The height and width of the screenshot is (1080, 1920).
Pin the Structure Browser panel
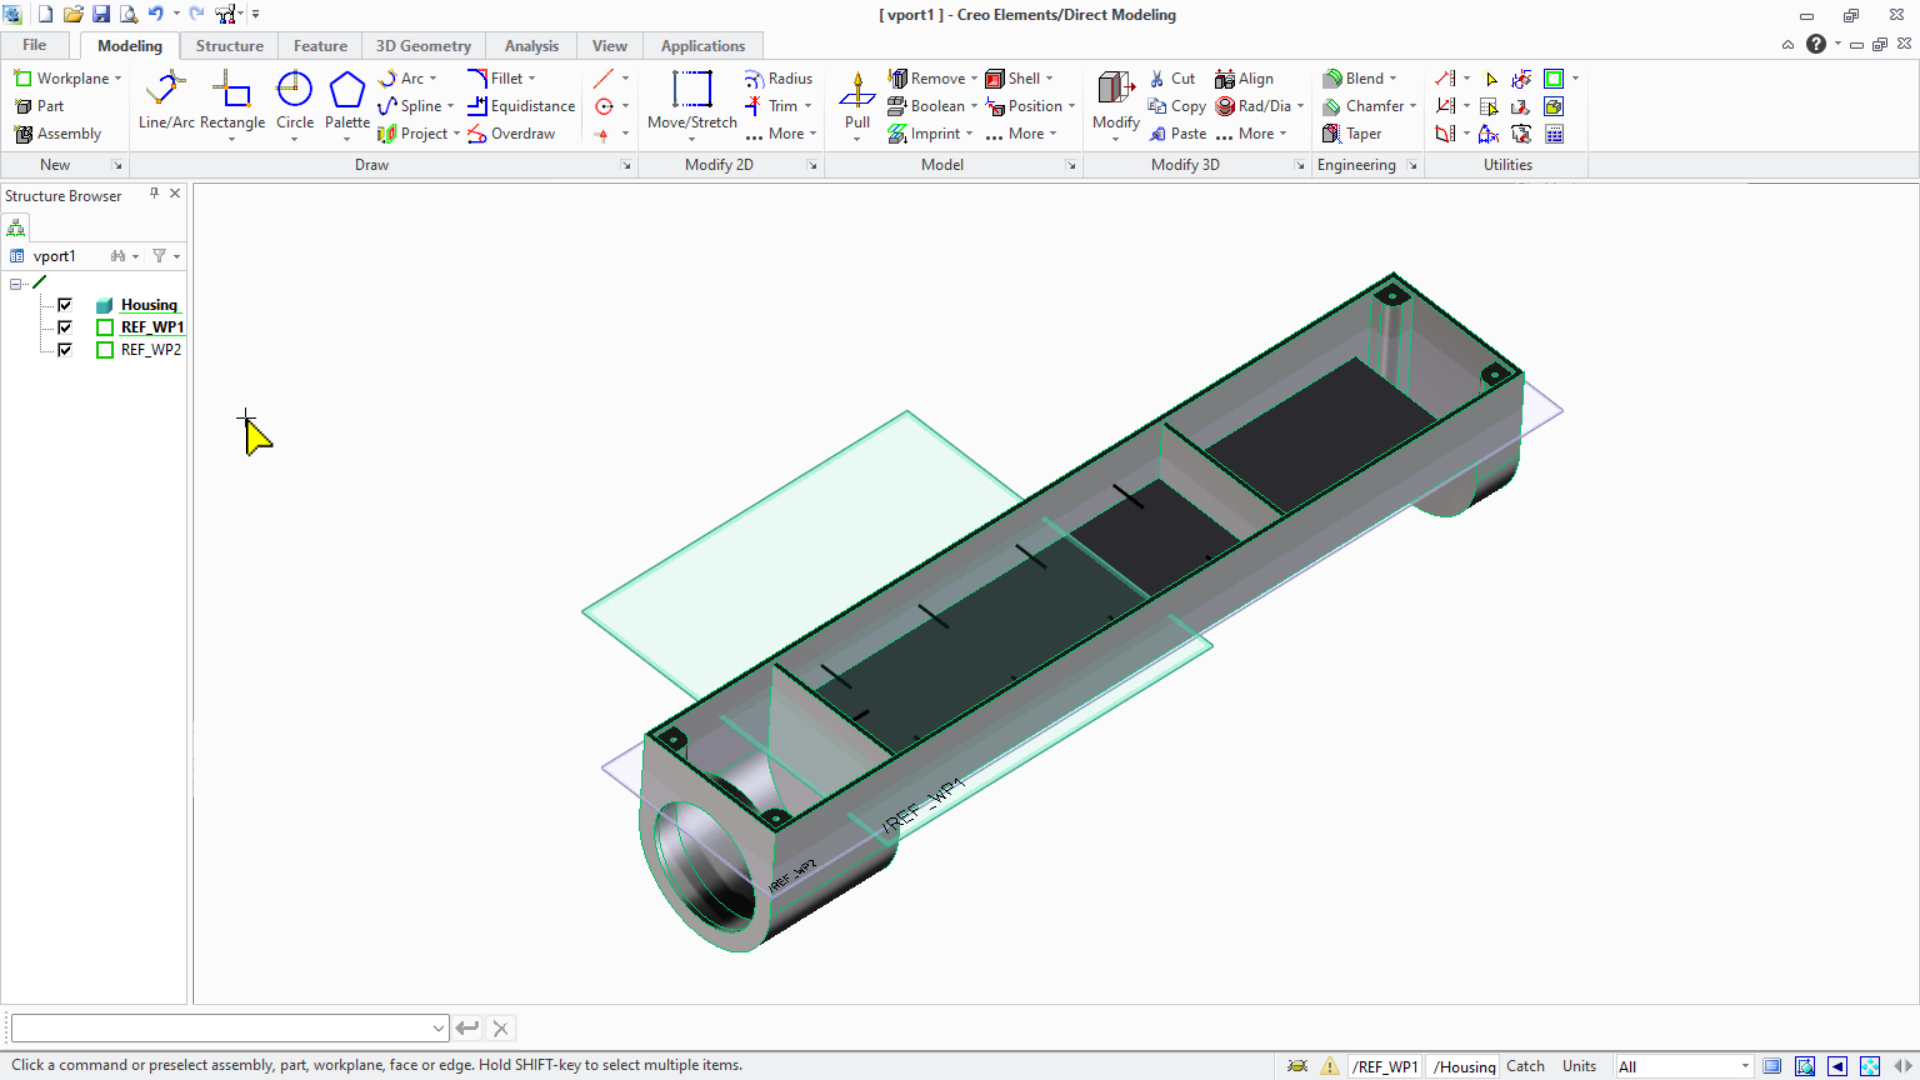[x=154, y=194]
